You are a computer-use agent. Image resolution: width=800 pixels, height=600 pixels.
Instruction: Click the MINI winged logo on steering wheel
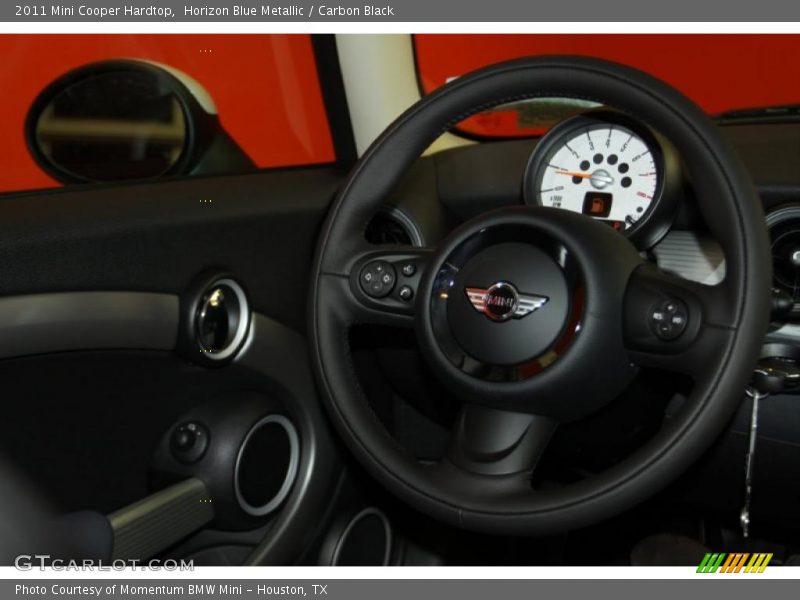click(506, 301)
